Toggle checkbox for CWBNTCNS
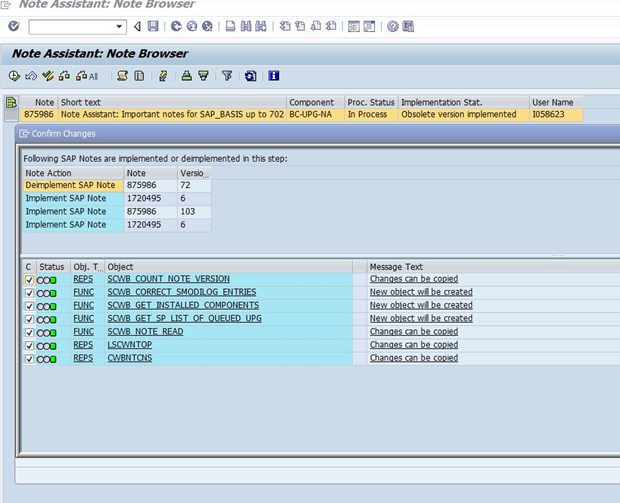This screenshot has height=503, width=620. click(x=29, y=359)
